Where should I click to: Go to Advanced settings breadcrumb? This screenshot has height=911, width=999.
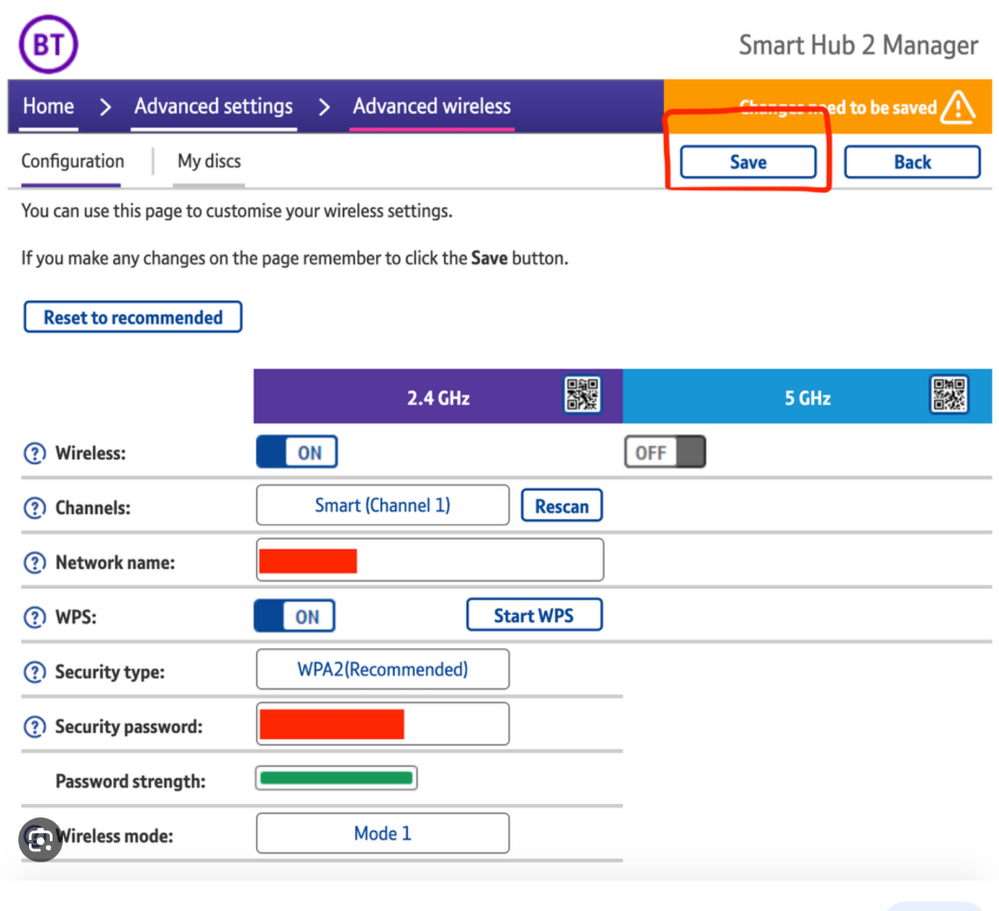click(214, 106)
